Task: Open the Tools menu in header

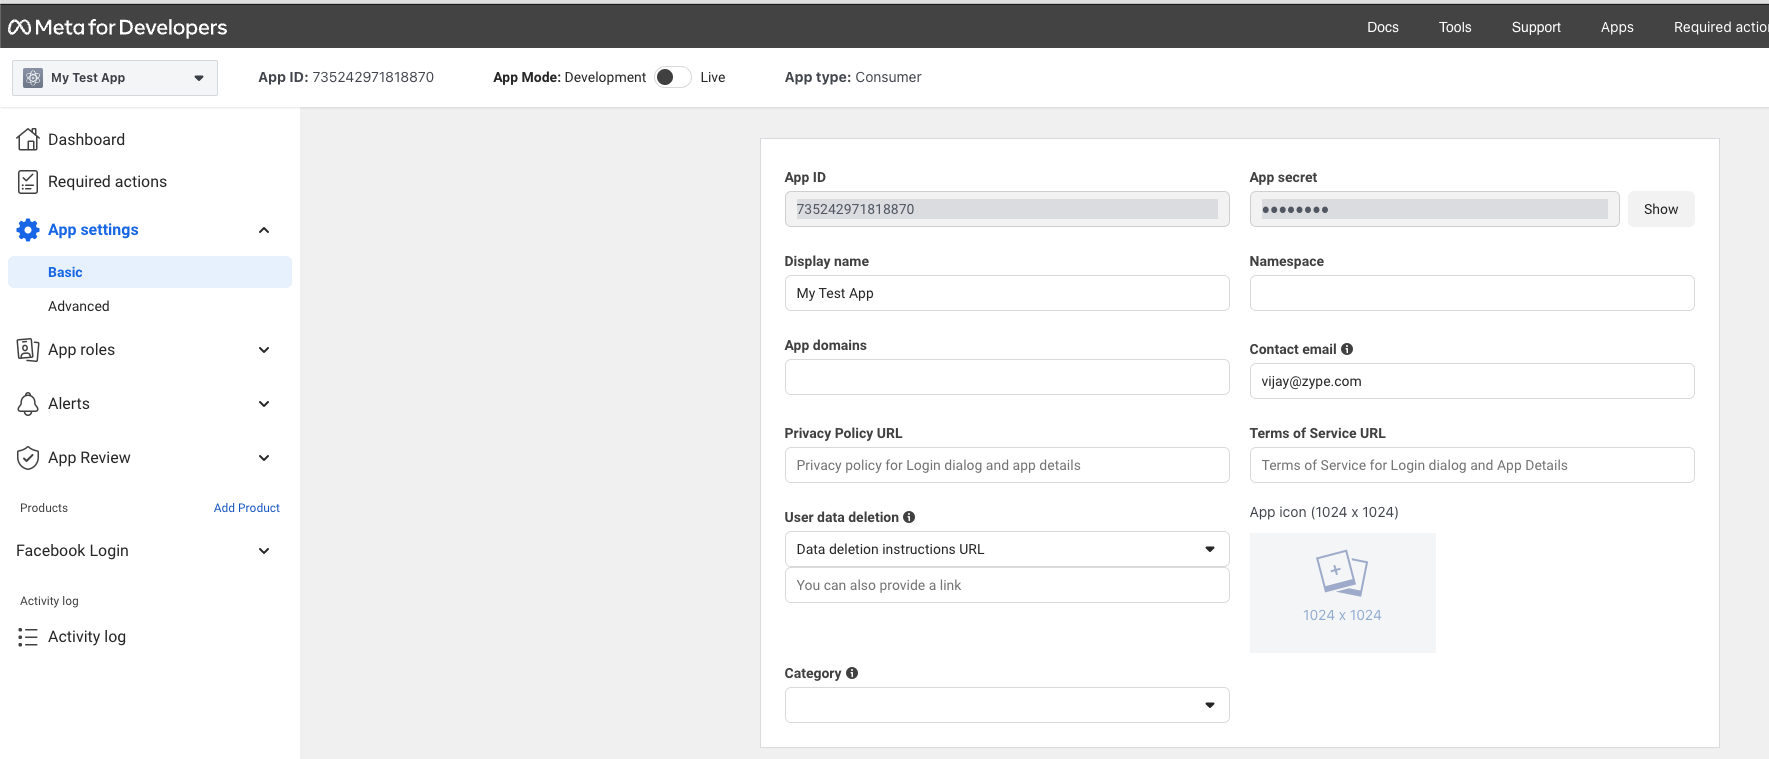Action: click(1455, 27)
